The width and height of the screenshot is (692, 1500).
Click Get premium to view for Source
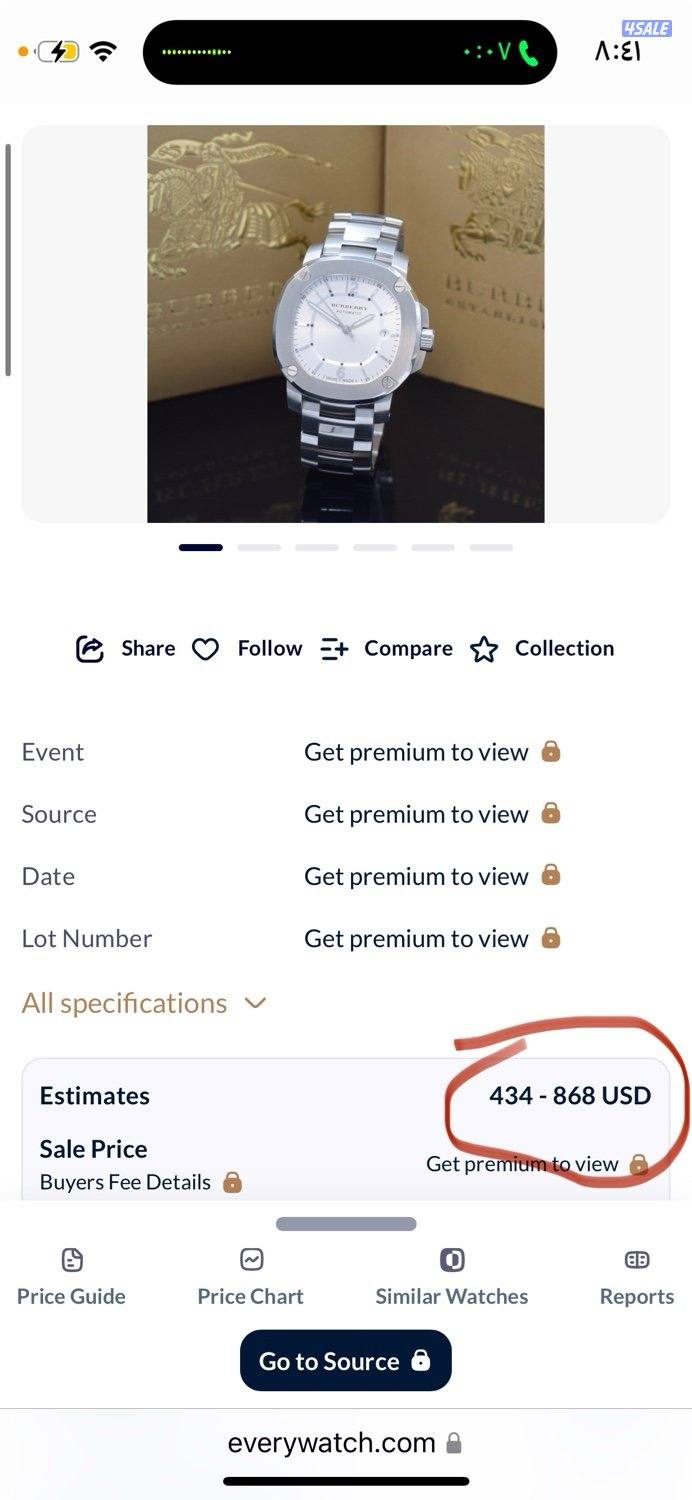(416, 815)
